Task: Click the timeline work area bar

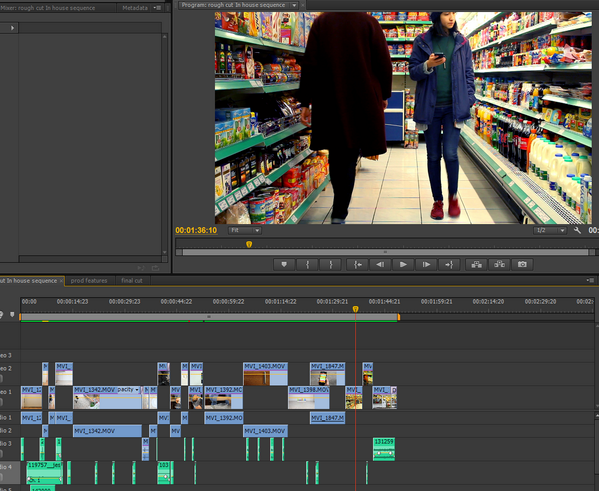Action: (209, 317)
